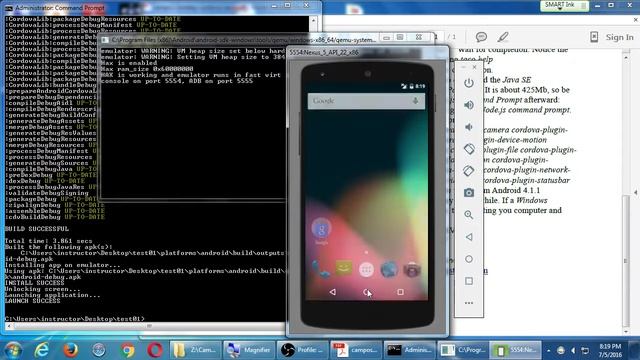The height and width of the screenshot is (360, 640).
Task: Click the emulator toolbar home circle
Action: [x=469, y=259]
